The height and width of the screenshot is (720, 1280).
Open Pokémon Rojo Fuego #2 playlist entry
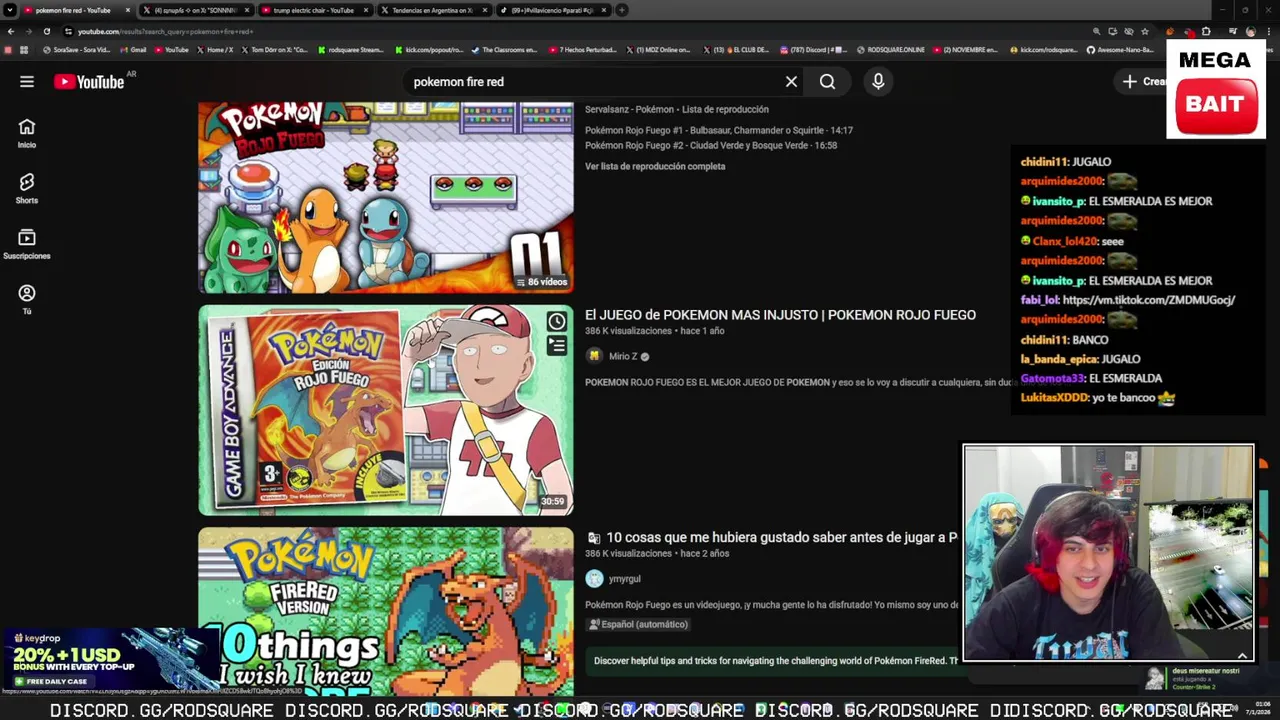coord(711,145)
